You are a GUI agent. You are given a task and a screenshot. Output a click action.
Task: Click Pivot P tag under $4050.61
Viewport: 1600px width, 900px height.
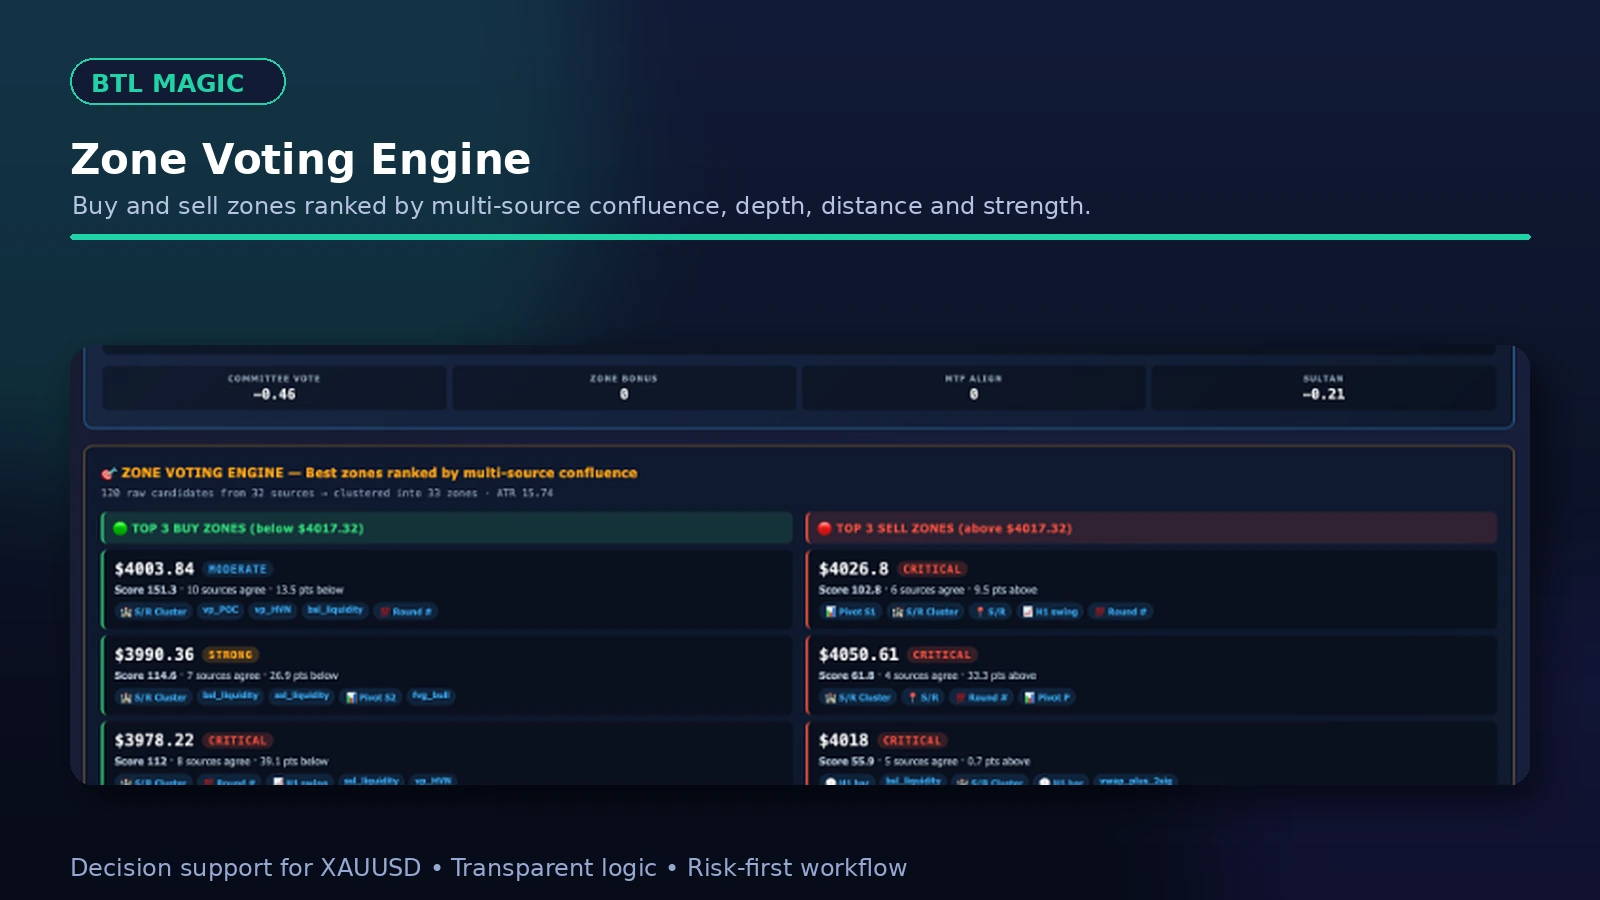pyautogui.click(x=1047, y=697)
